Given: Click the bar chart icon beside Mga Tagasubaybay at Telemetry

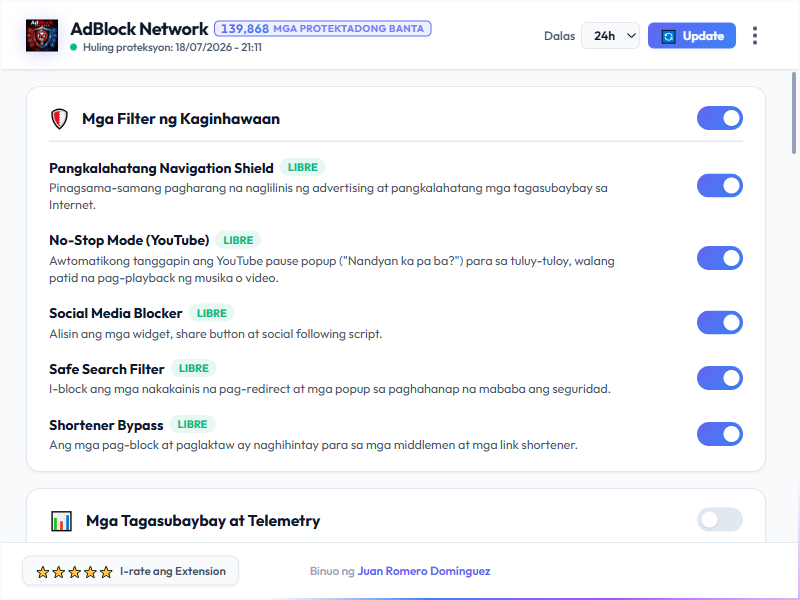Looking at the screenshot, I should (61, 521).
